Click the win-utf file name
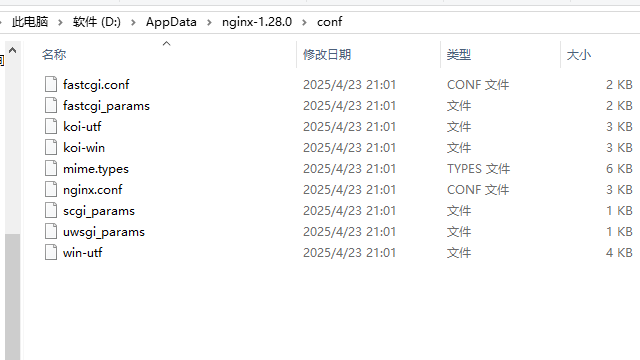This screenshot has width=640, height=360. 82,253
